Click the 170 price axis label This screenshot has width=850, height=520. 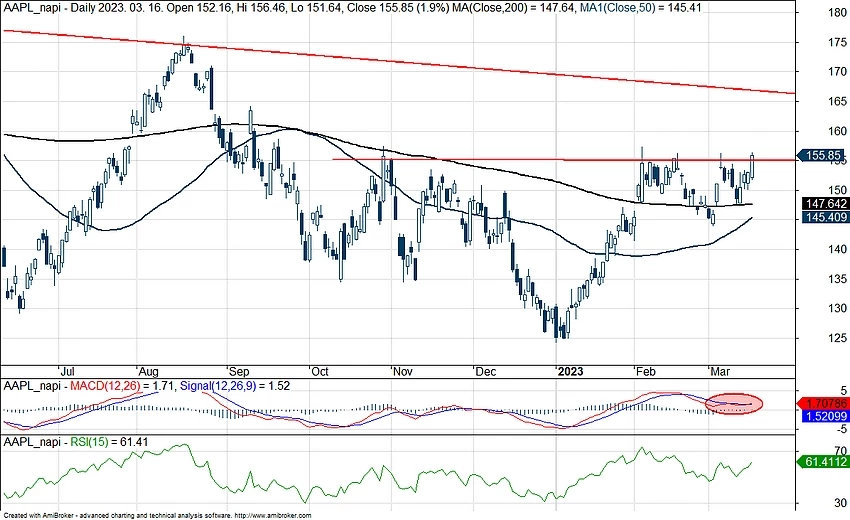[x=838, y=72]
